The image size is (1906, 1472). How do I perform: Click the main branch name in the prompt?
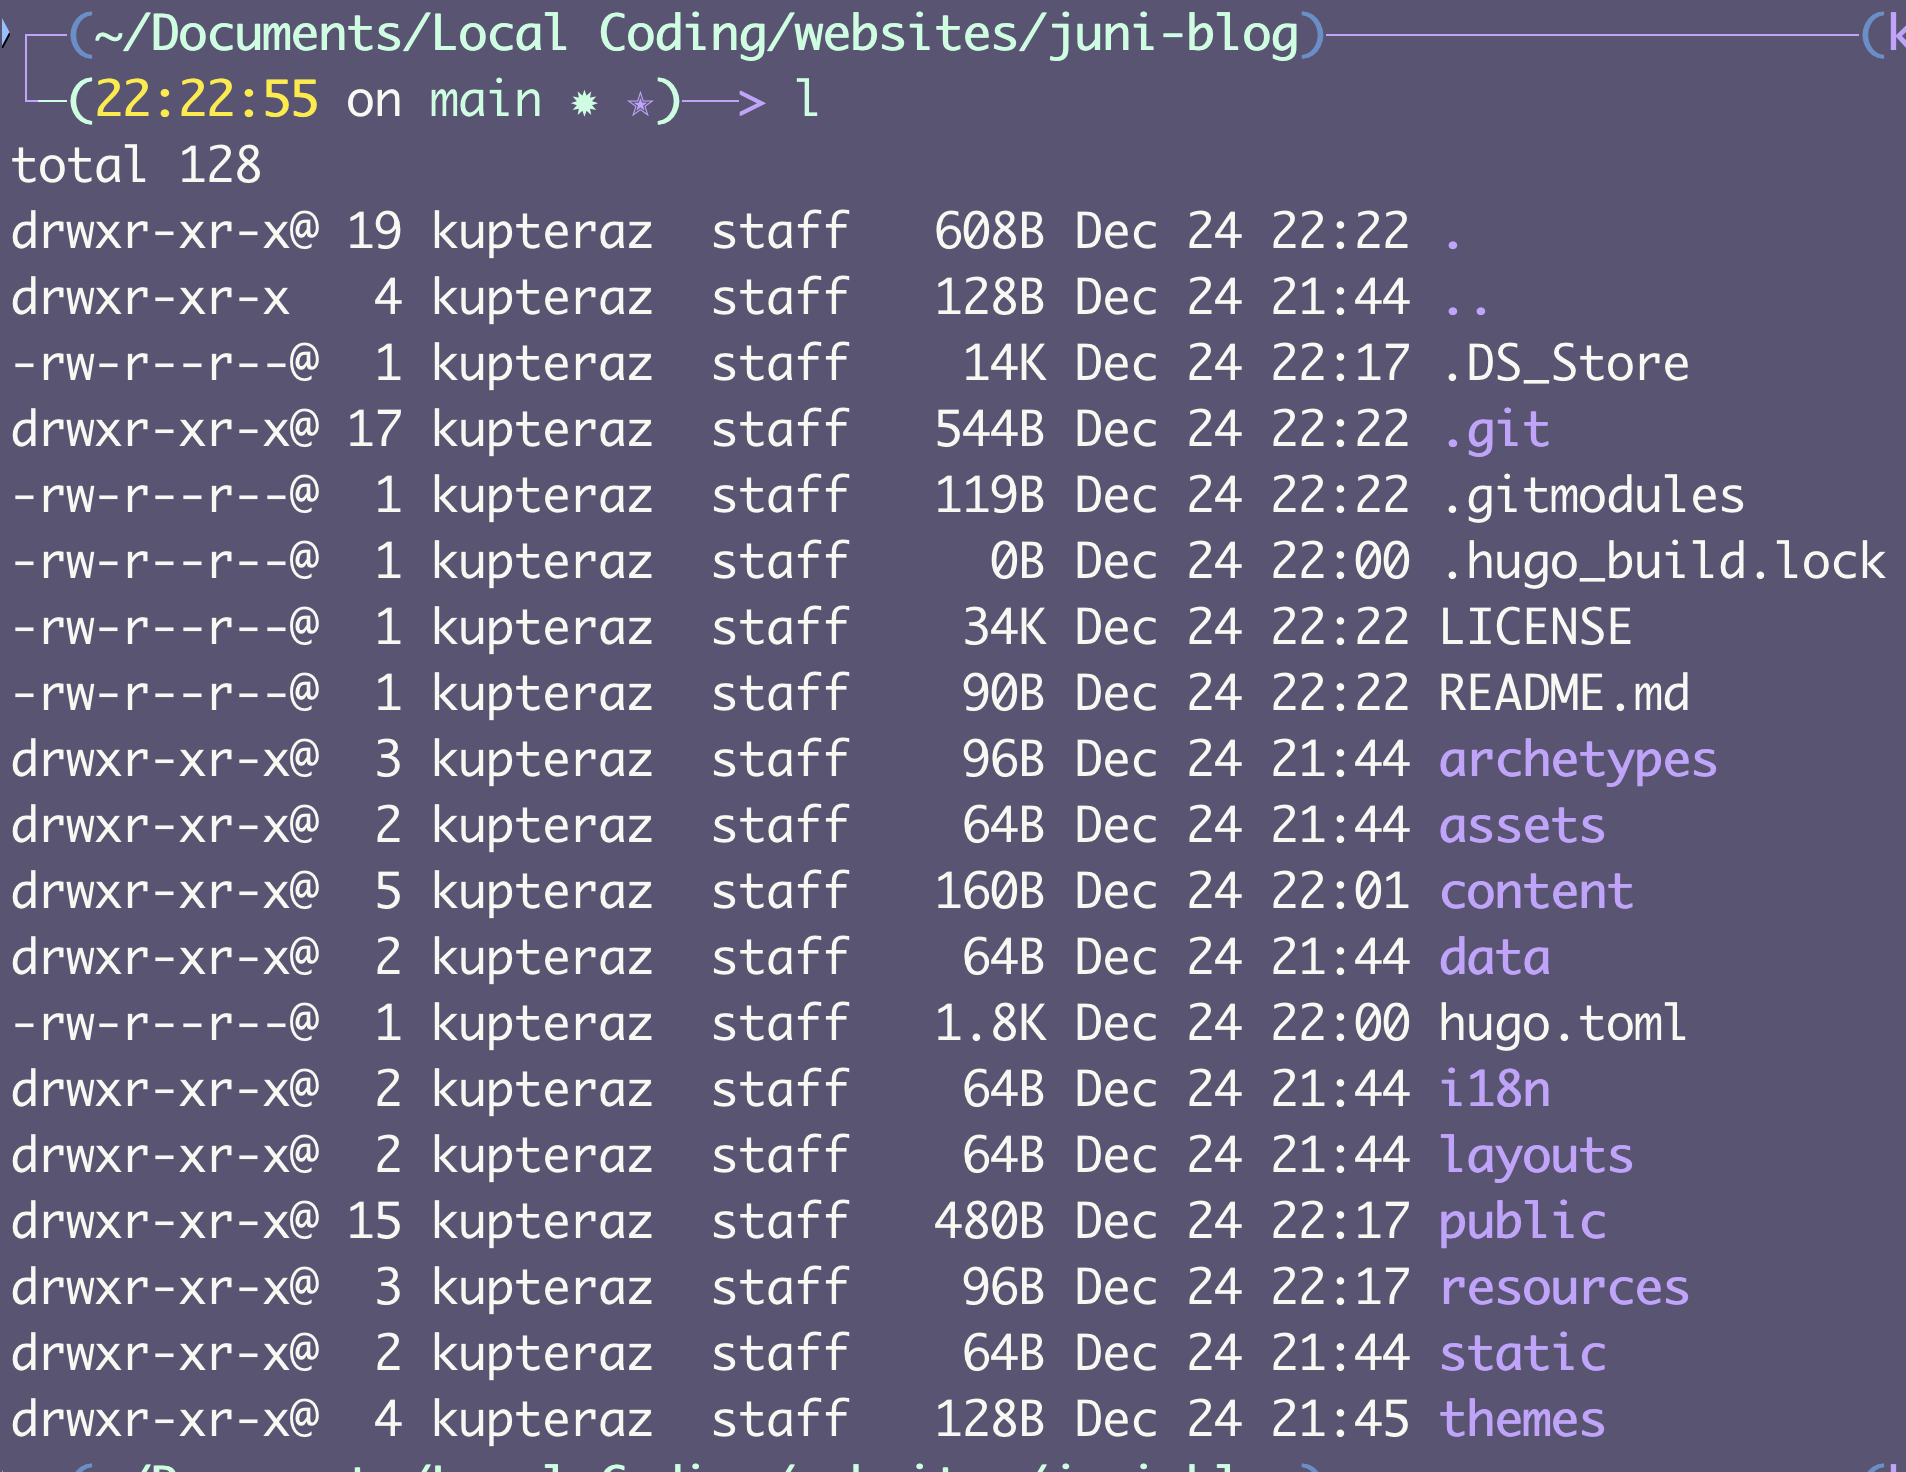point(485,101)
